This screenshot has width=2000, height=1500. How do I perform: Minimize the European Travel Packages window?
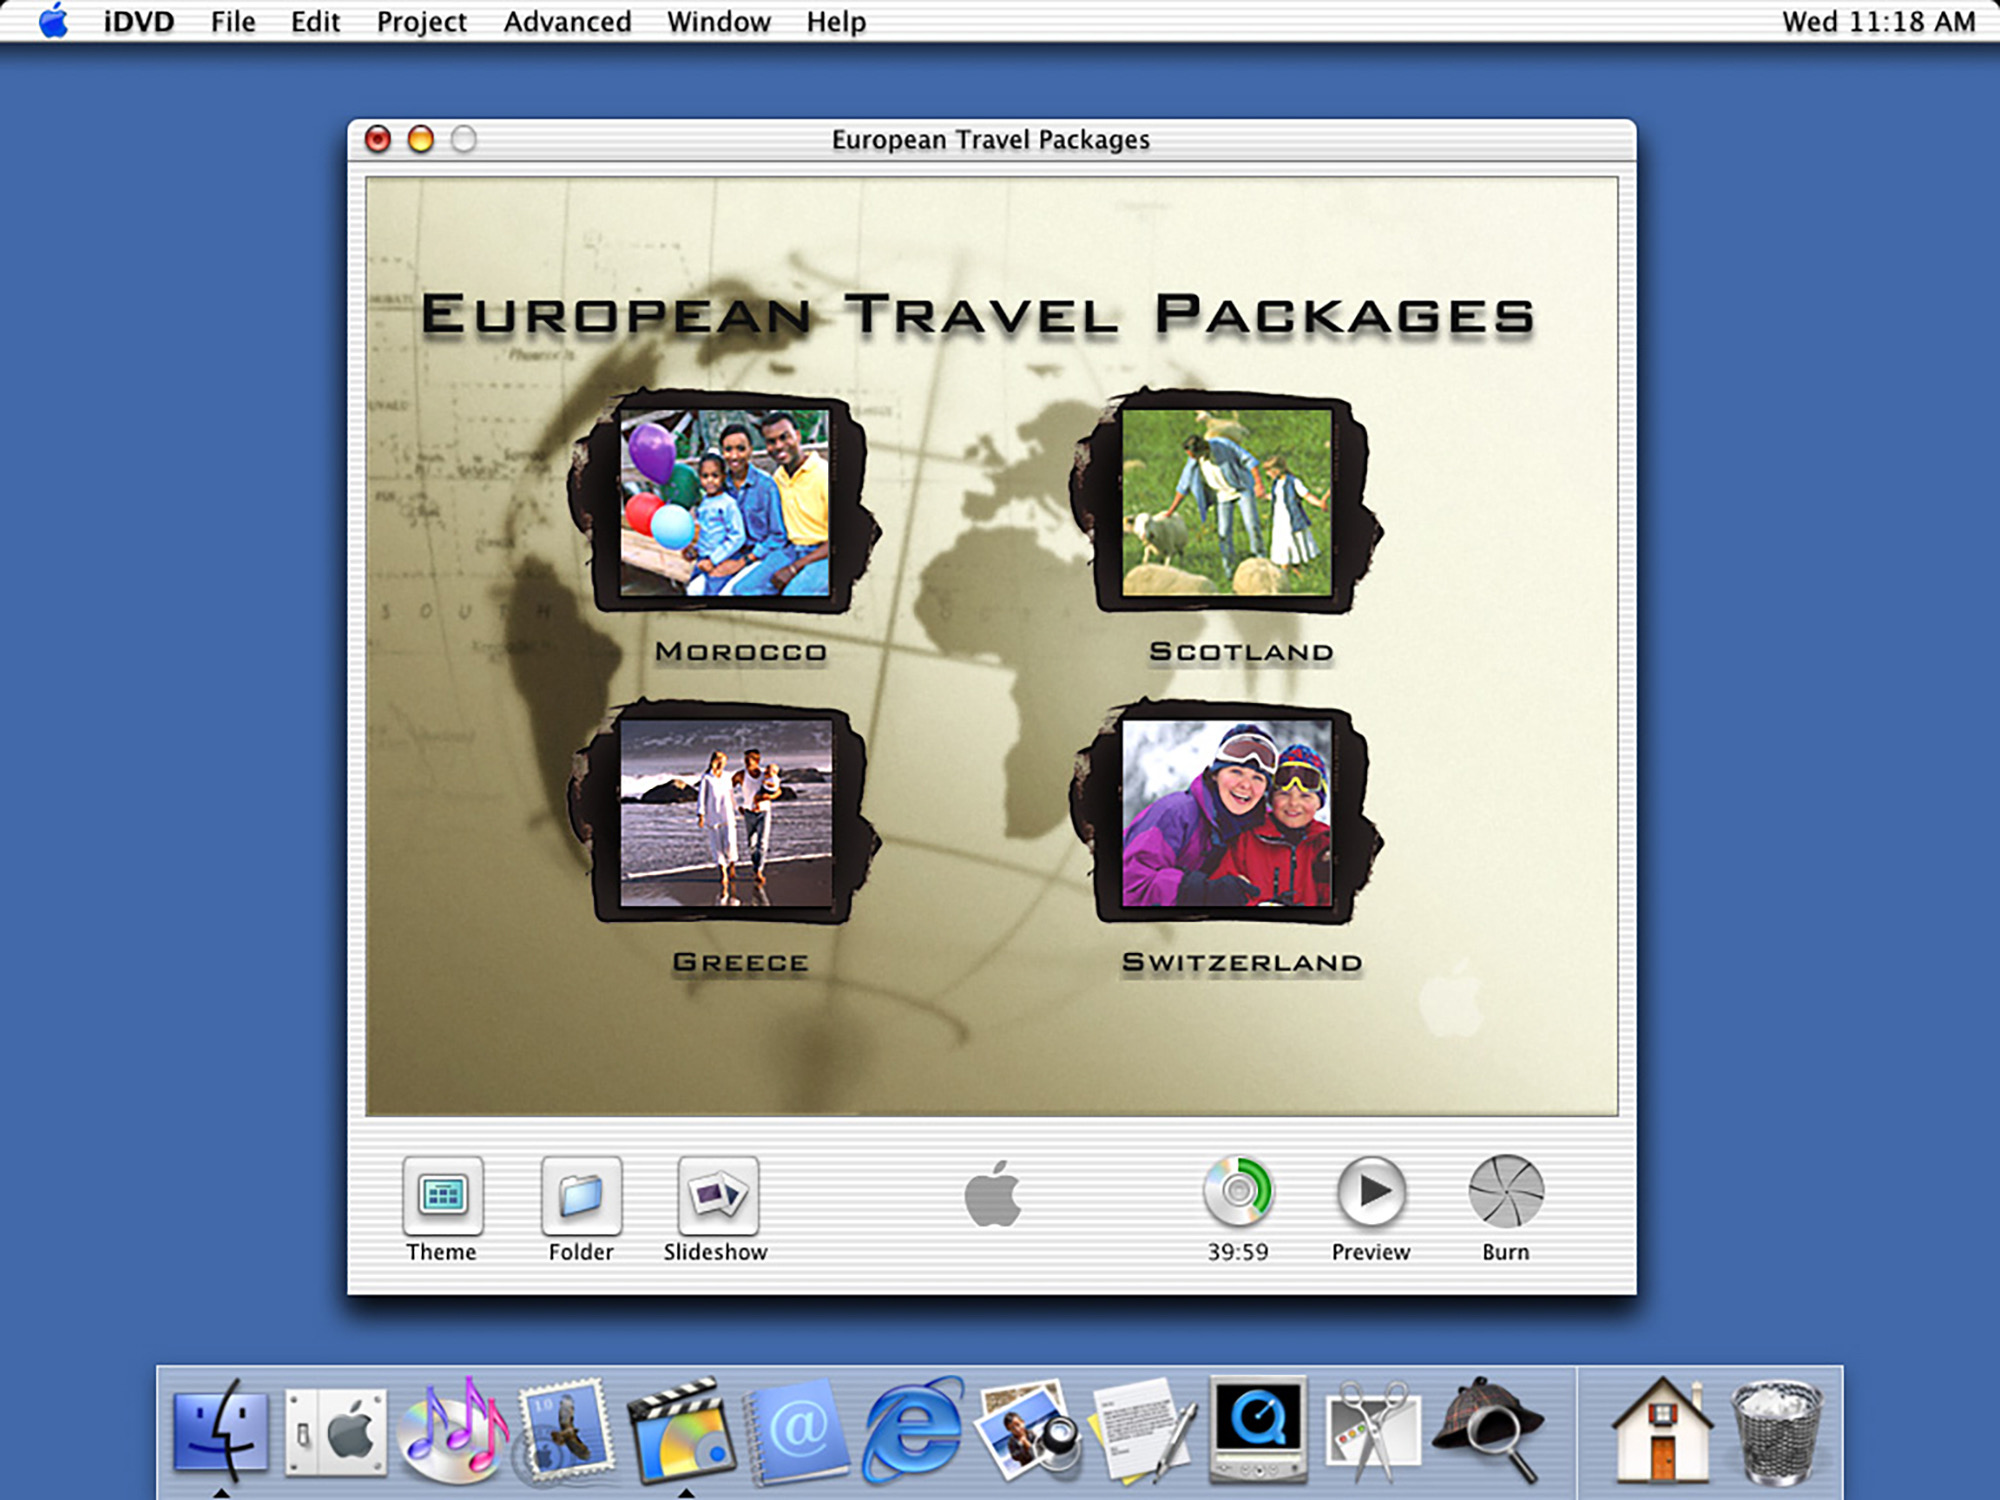pyautogui.click(x=421, y=139)
